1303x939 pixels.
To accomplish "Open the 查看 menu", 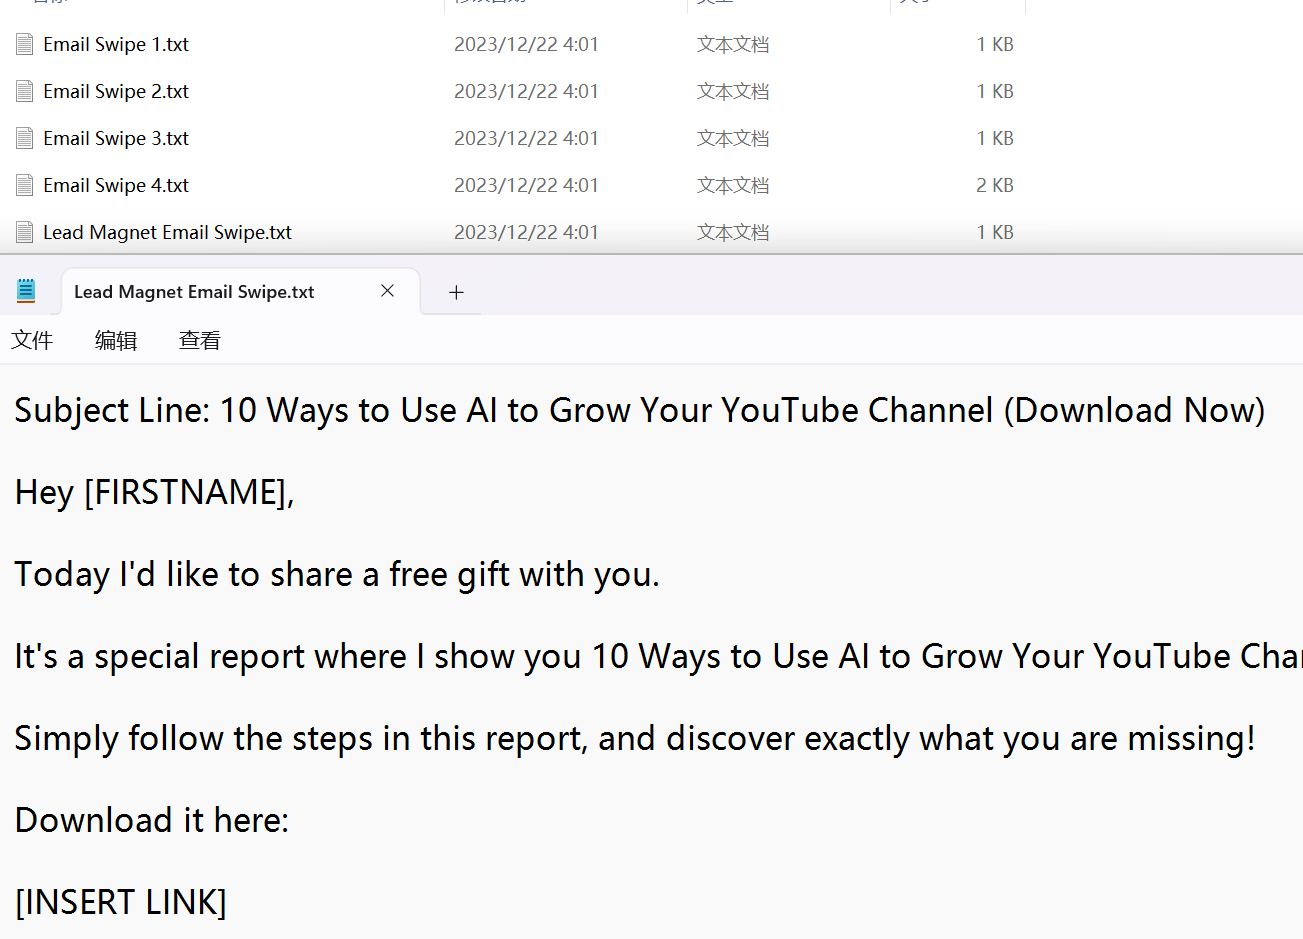I will click(x=199, y=341).
